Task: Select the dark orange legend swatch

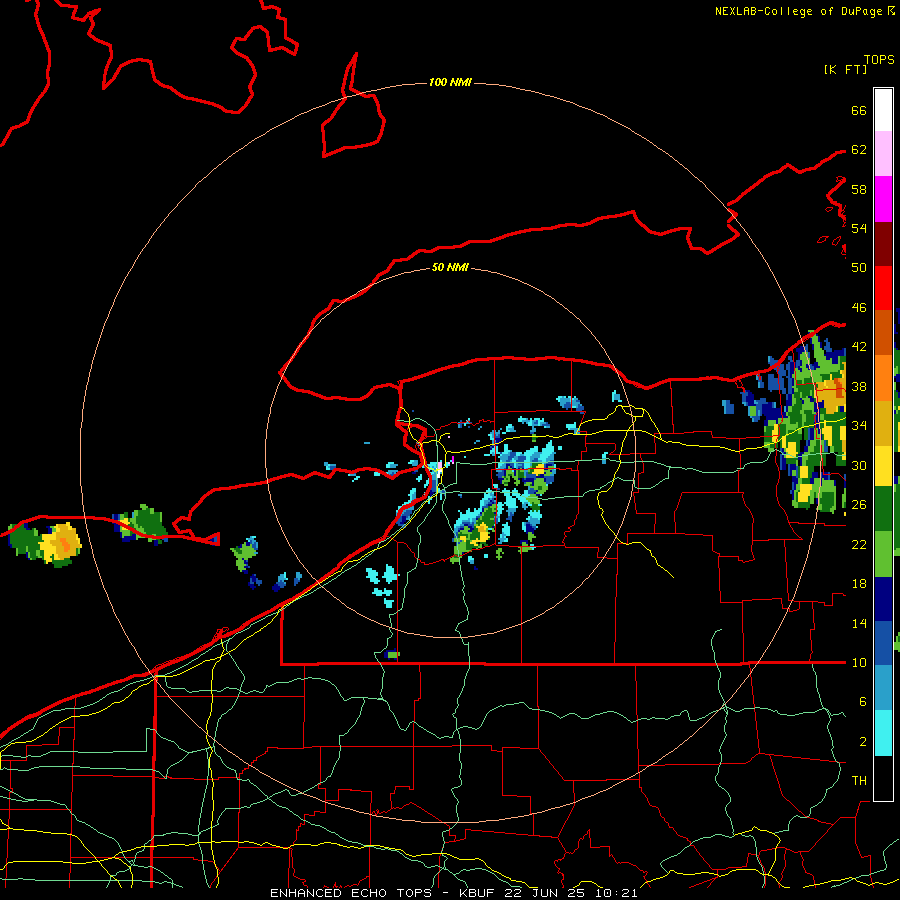Action: point(883,332)
